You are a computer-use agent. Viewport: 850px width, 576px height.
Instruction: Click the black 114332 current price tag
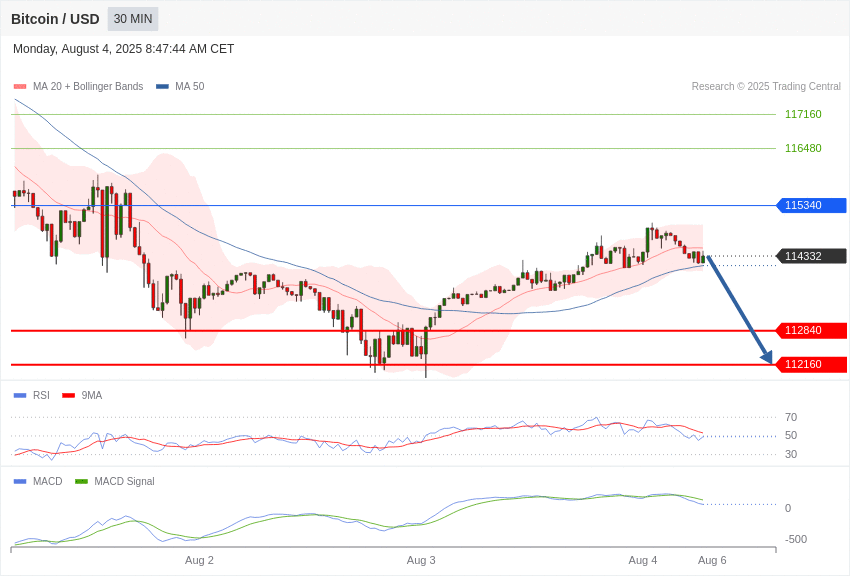pyautogui.click(x=812, y=256)
